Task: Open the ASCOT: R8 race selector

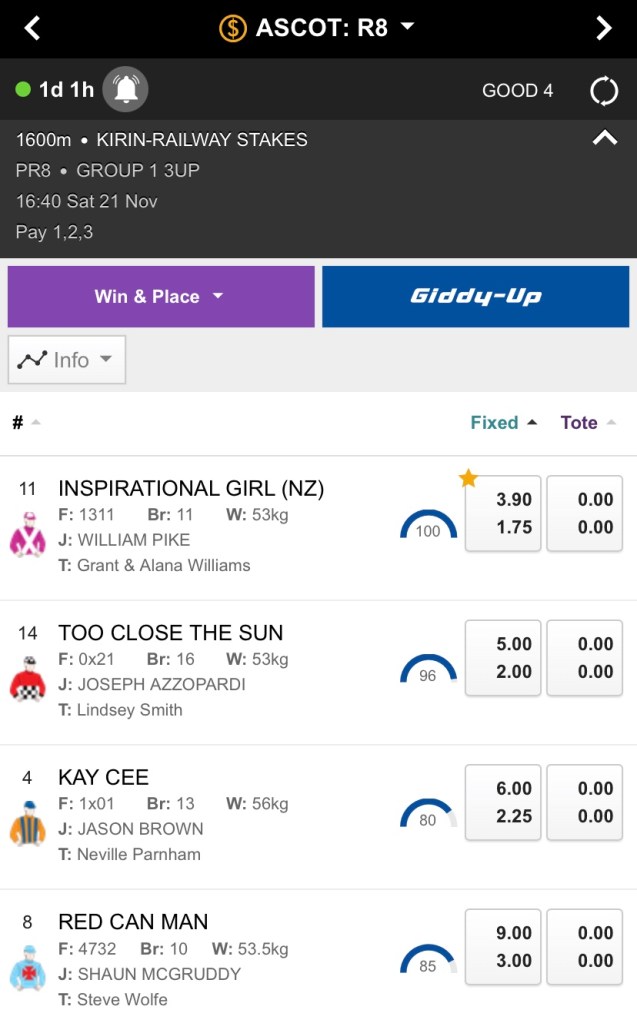Action: pyautogui.click(x=318, y=28)
